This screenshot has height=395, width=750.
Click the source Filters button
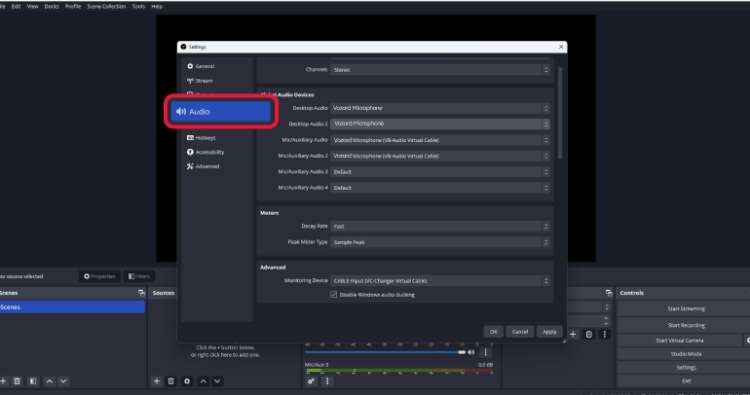click(139, 276)
